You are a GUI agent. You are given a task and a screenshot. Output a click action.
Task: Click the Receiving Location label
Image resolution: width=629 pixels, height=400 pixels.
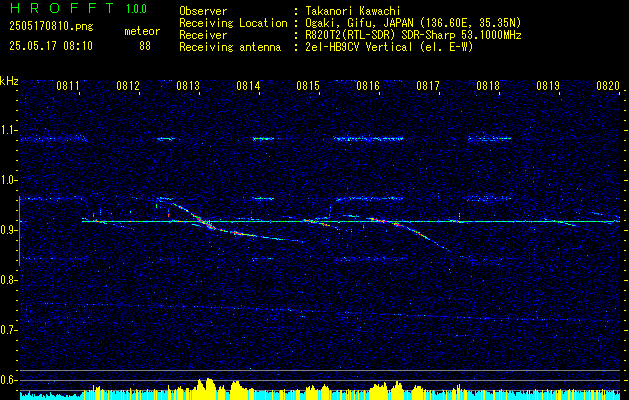click(x=233, y=23)
